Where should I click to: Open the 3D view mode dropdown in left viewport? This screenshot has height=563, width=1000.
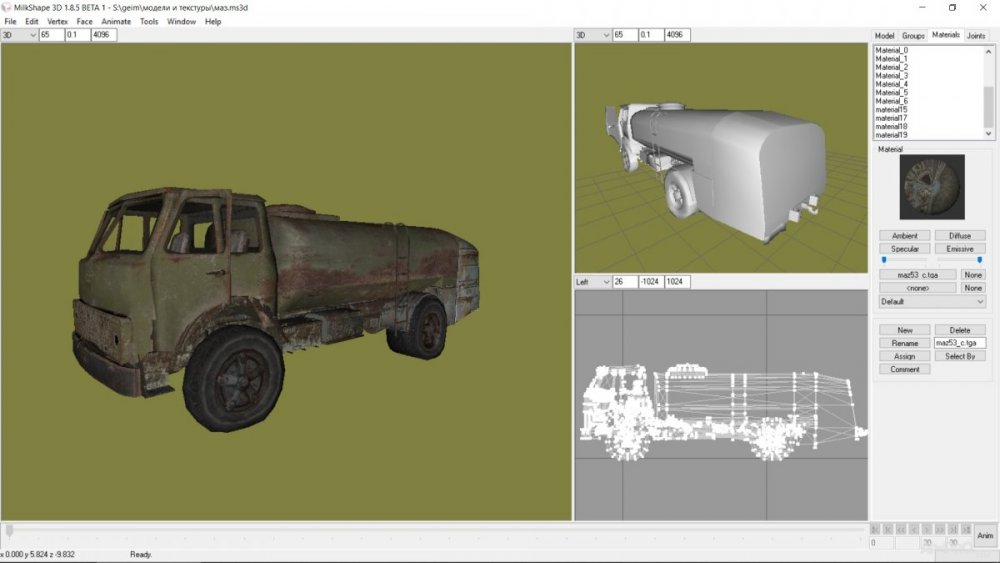[x=19, y=35]
